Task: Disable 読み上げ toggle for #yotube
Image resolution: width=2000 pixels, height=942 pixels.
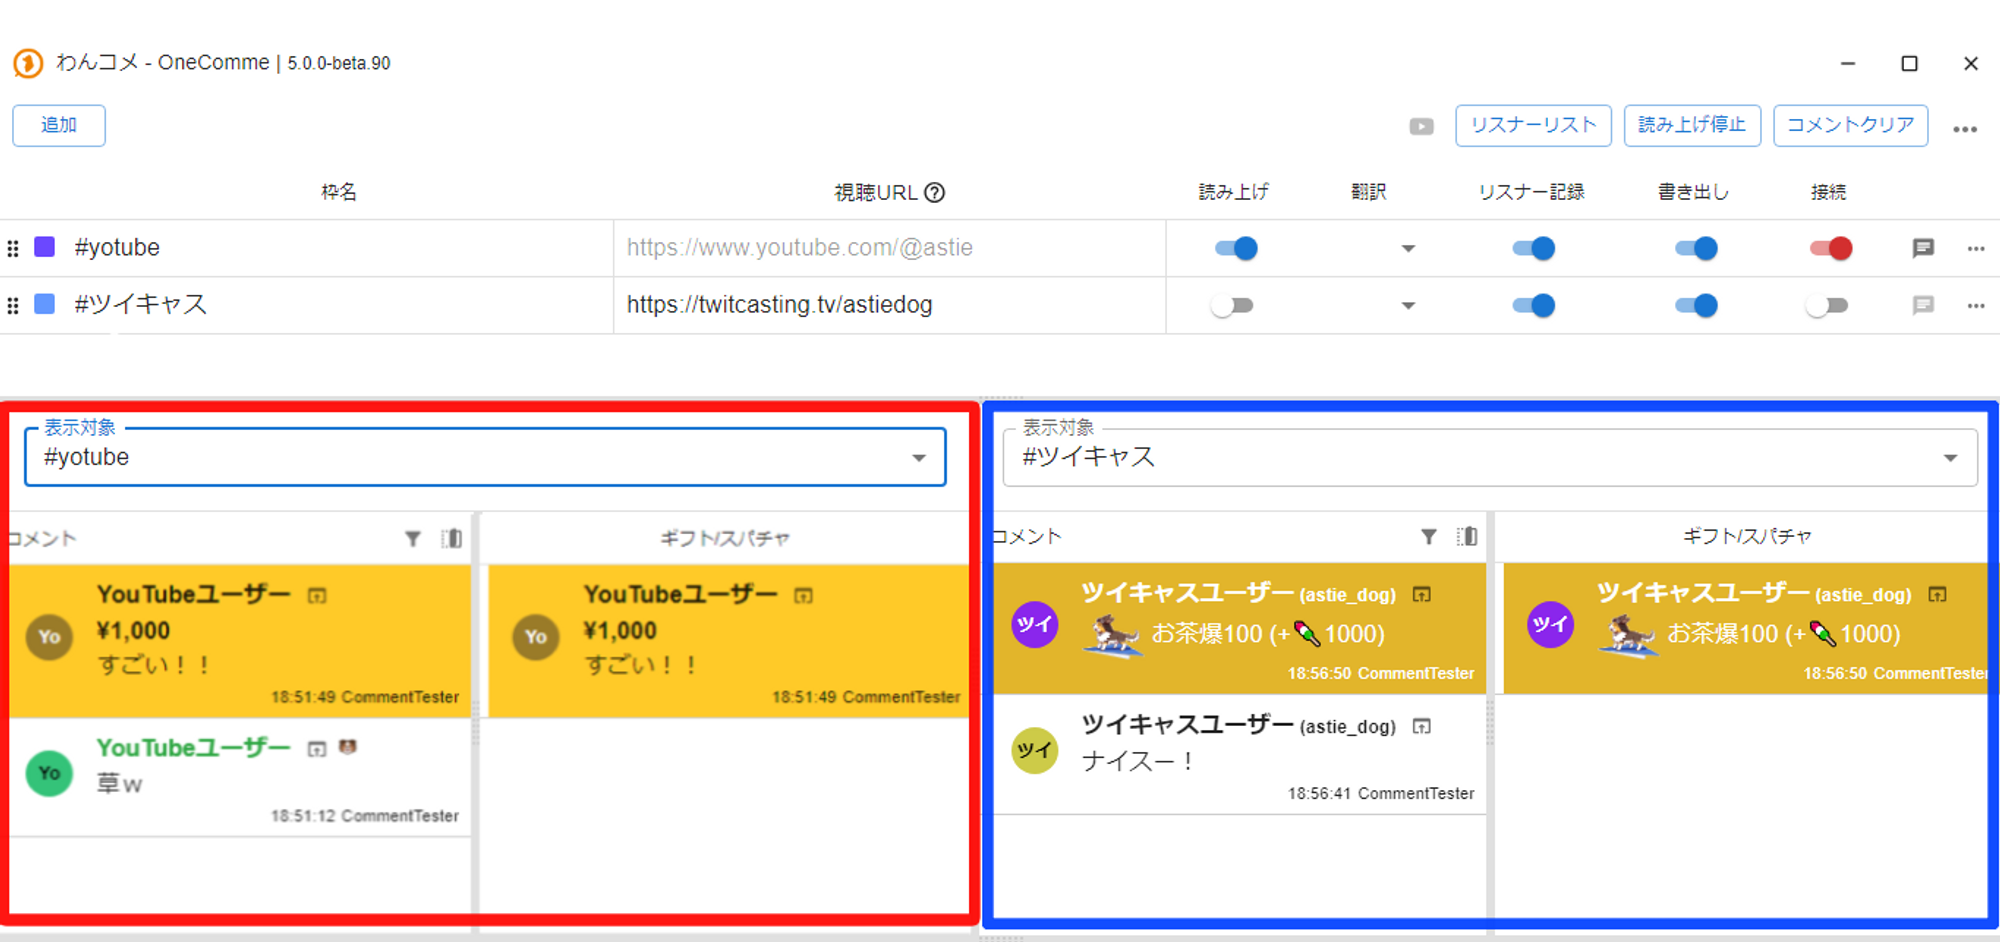Action: [x=1236, y=248]
